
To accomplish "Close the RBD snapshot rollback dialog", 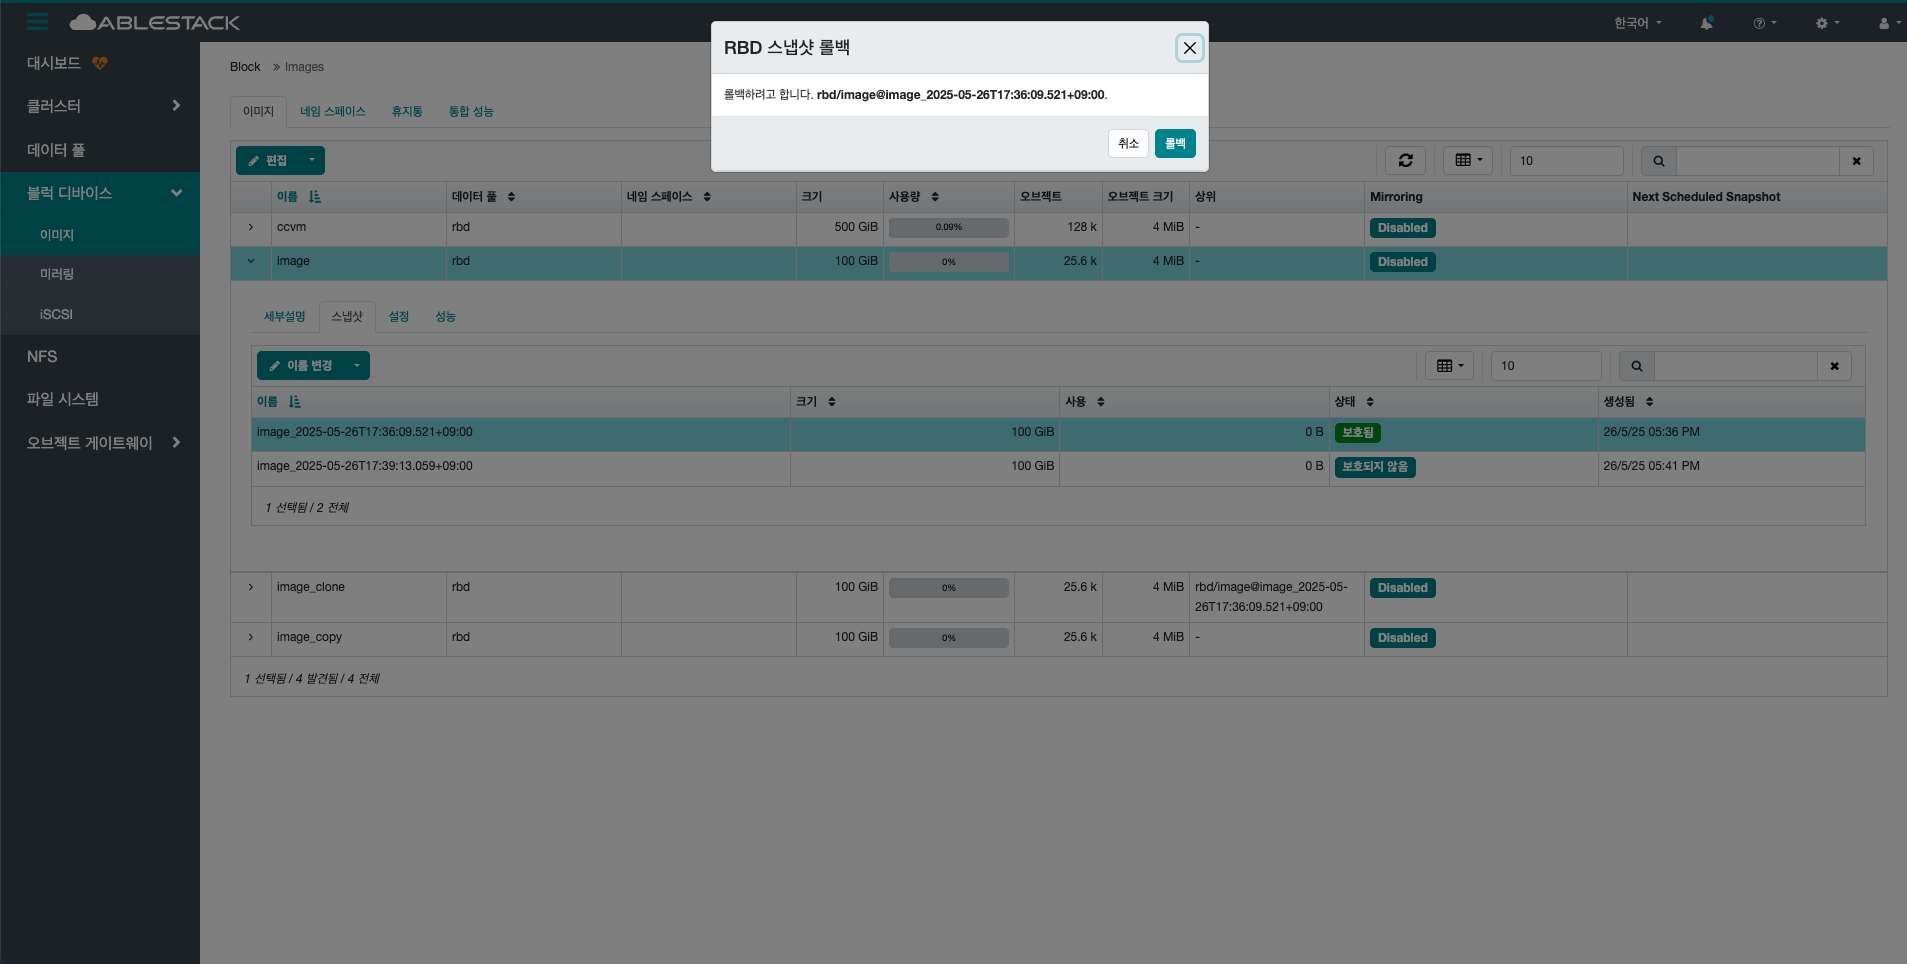I will tap(1189, 47).
